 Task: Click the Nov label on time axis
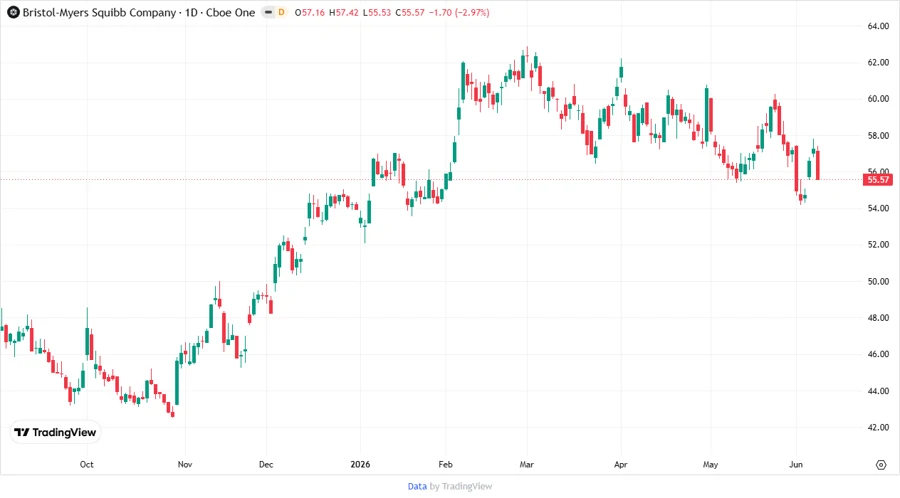(185, 464)
